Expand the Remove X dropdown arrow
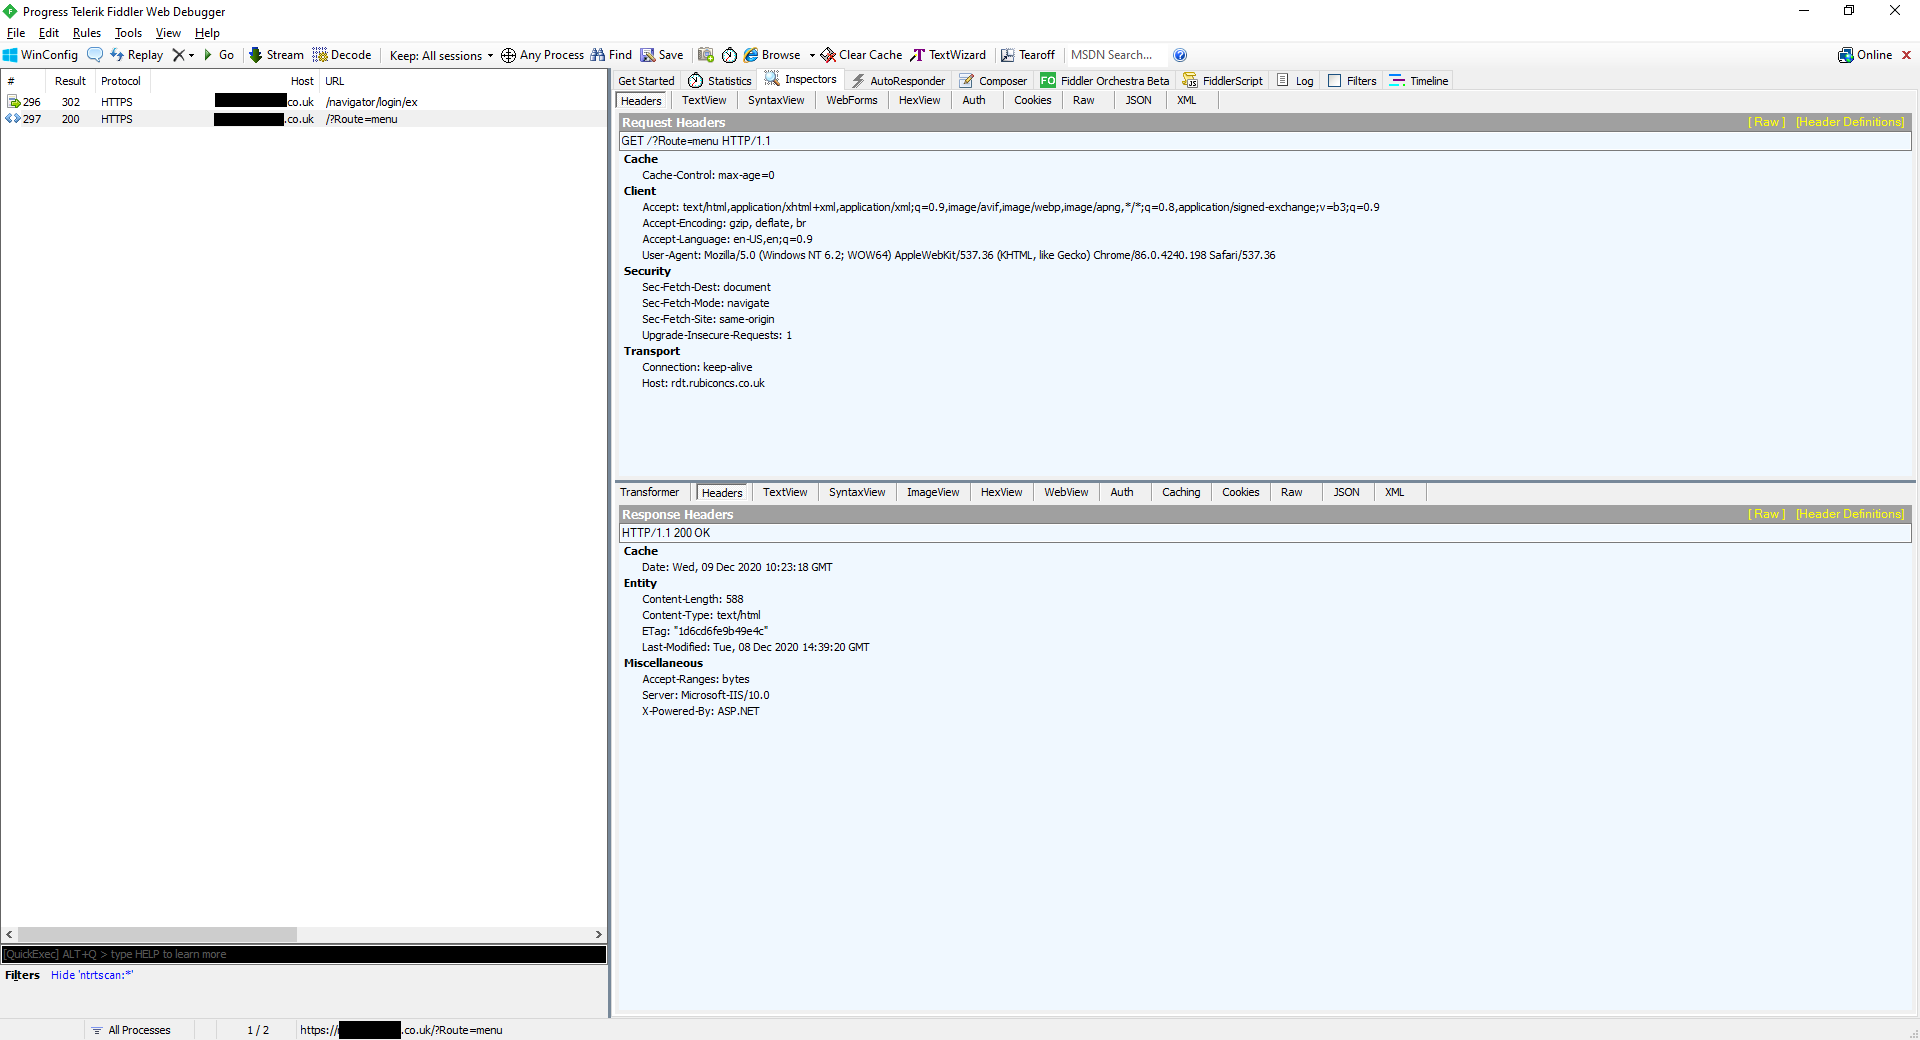The image size is (1920, 1040). (x=191, y=56)
